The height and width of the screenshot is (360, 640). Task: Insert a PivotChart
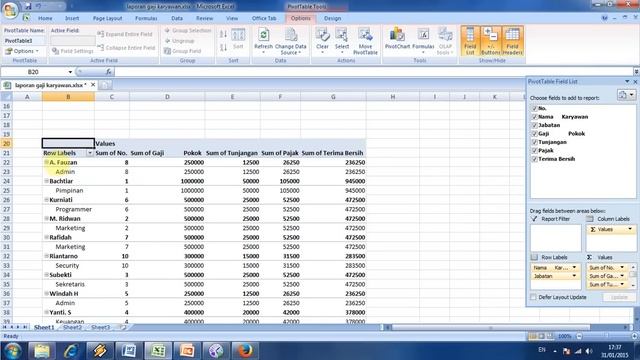[x=397, y=40]
